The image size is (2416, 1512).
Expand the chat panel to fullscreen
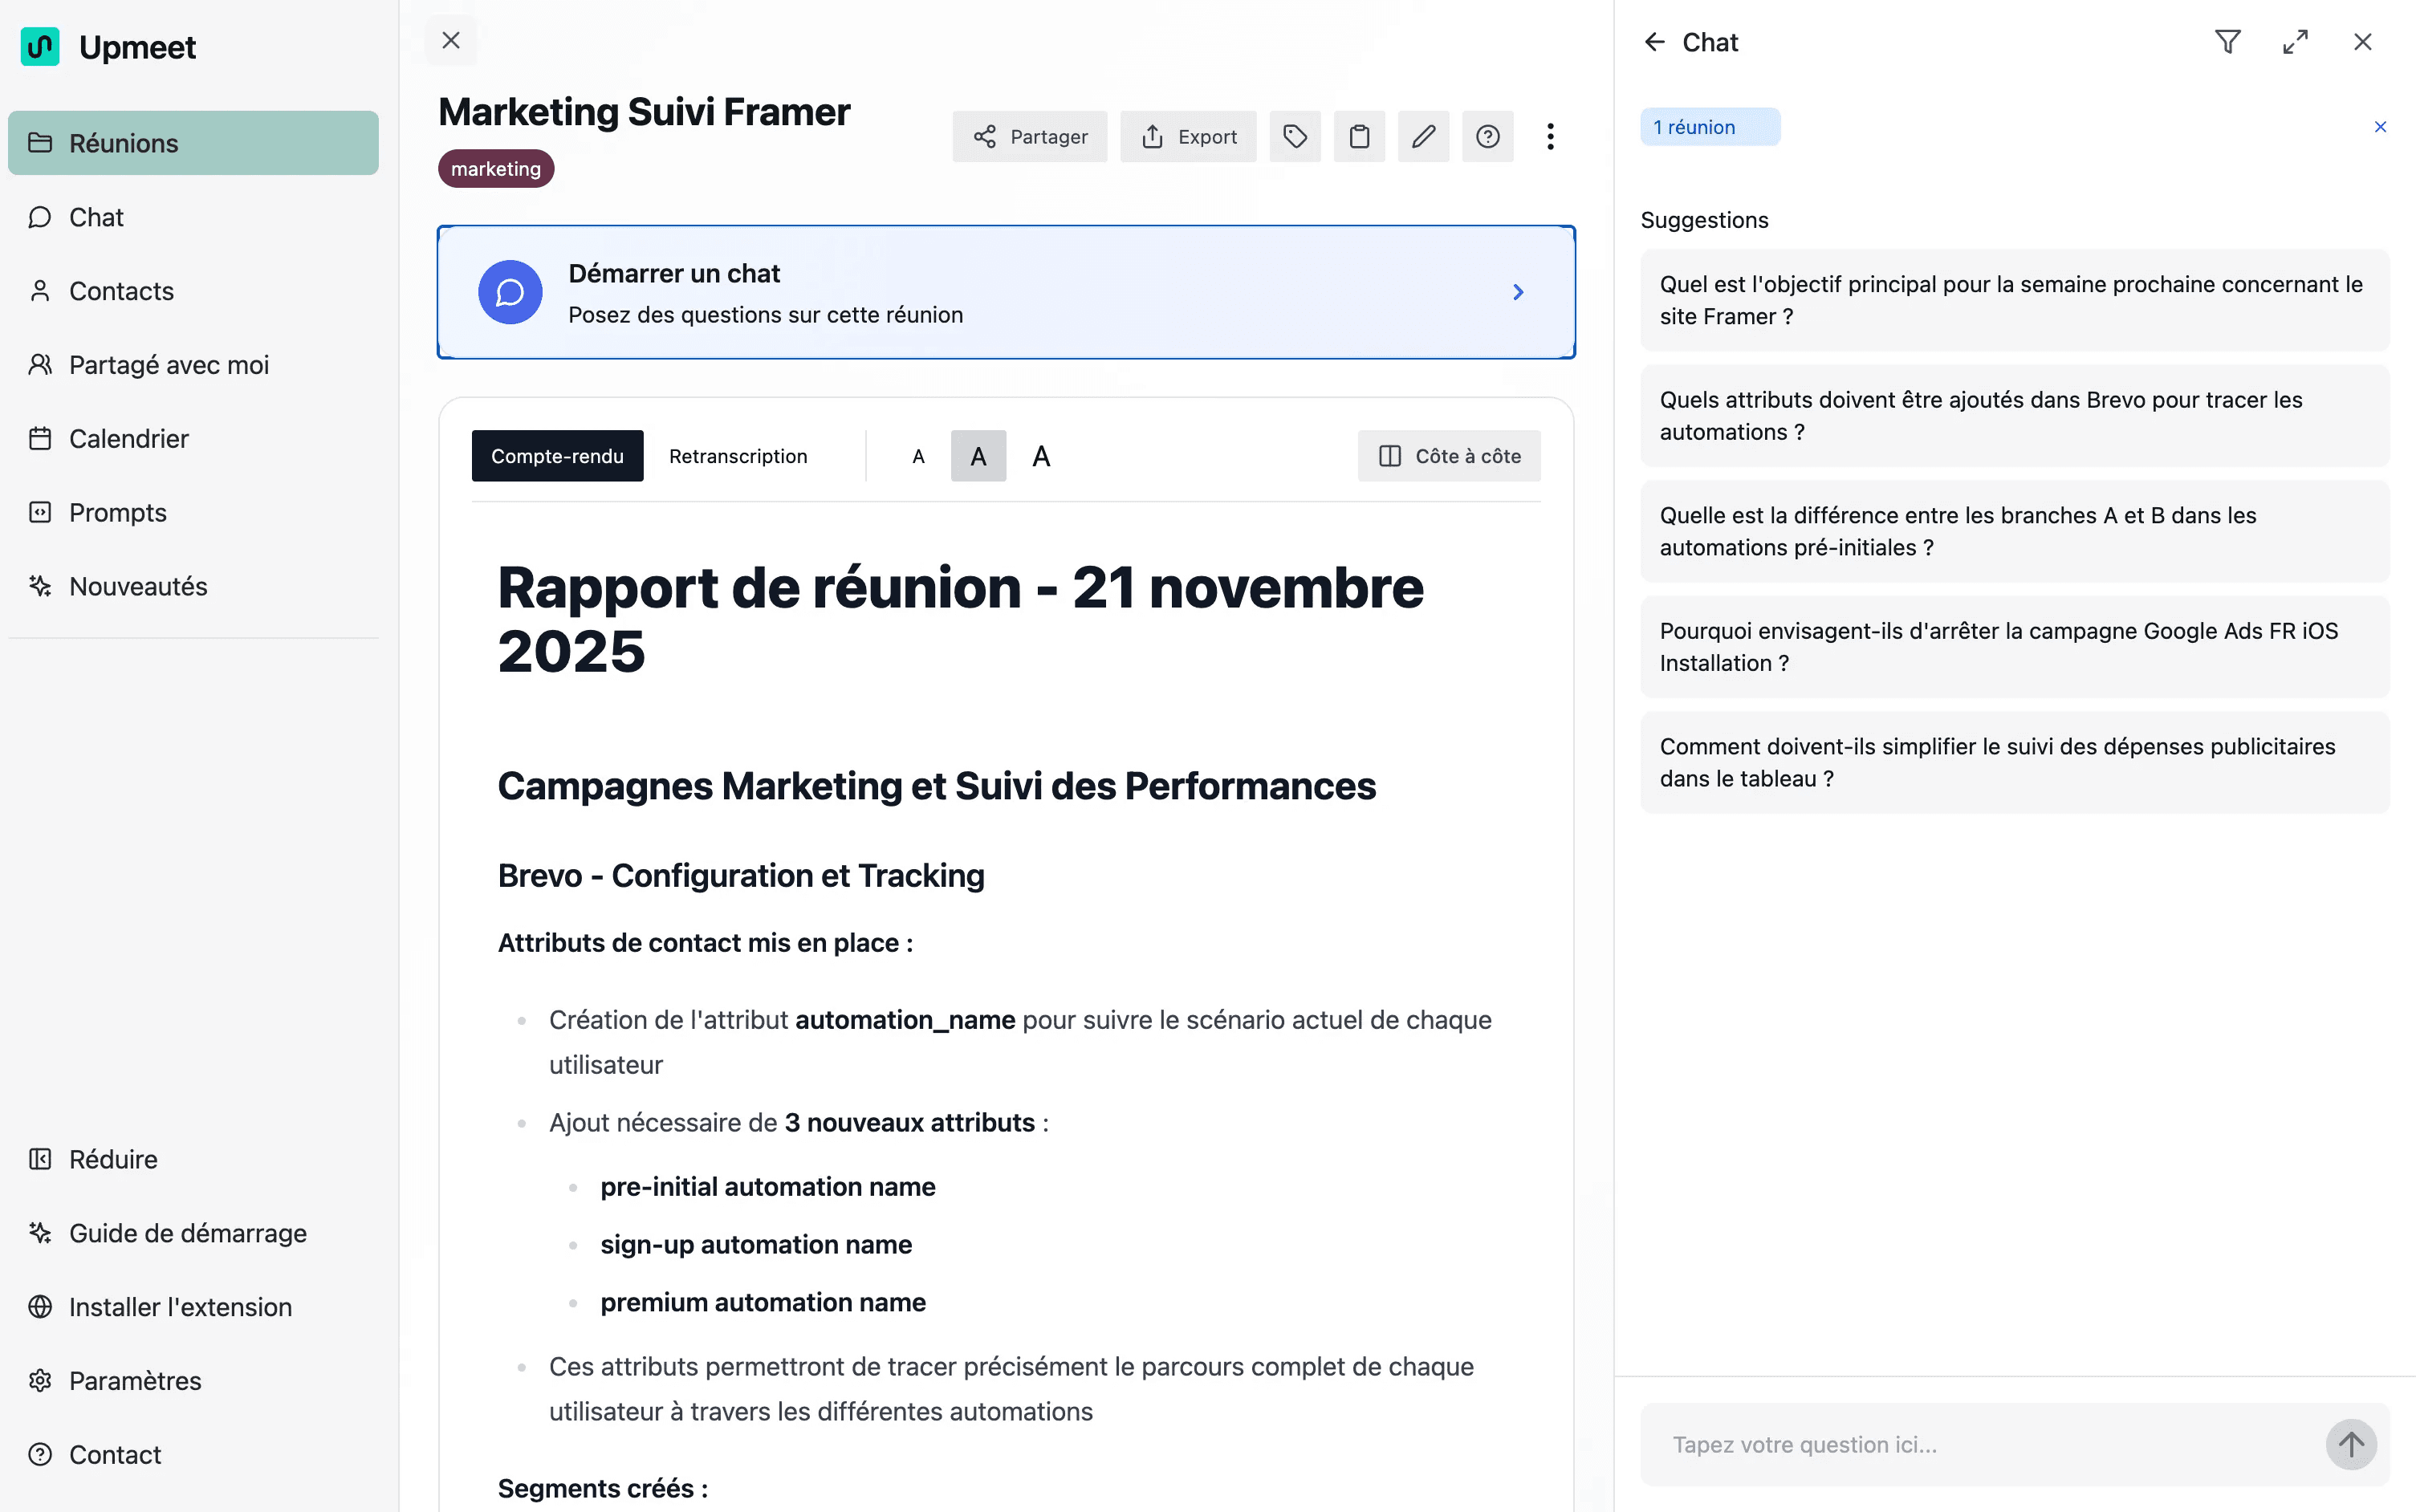tap(2295, 42)
